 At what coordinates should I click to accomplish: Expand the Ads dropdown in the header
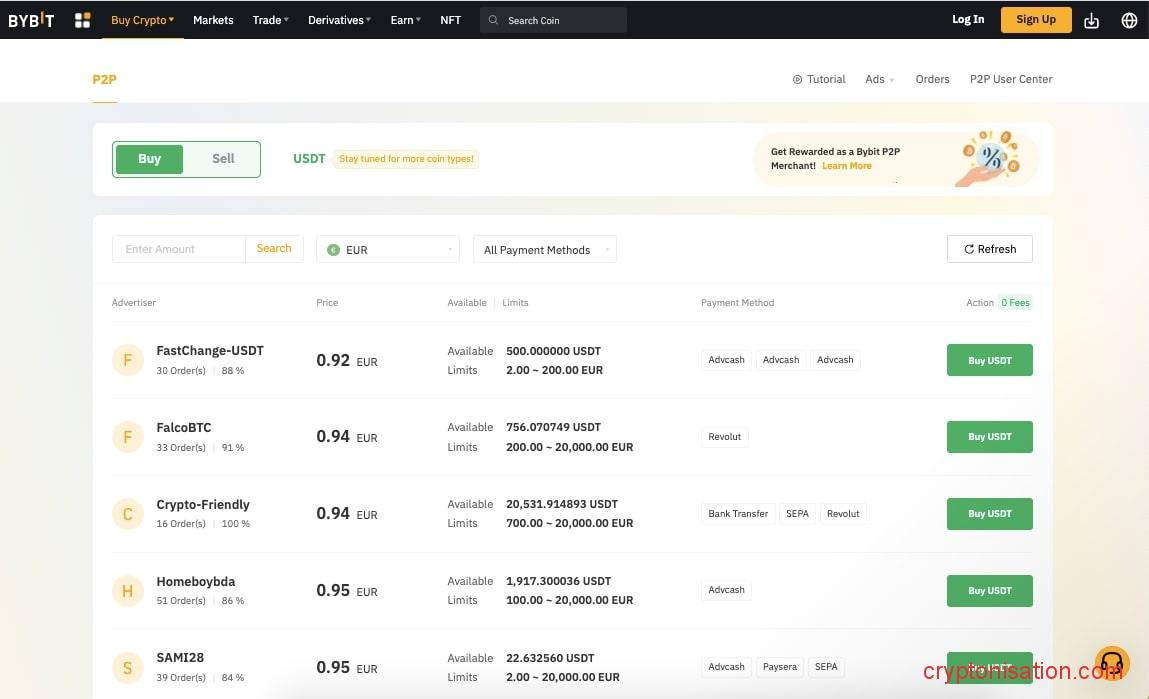coord(878,79)
